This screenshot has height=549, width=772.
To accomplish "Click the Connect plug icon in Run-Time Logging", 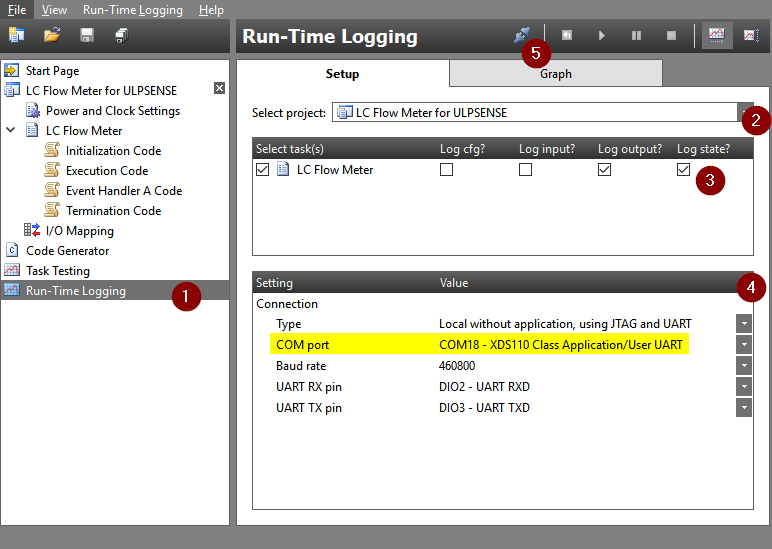I will point(522,35).
